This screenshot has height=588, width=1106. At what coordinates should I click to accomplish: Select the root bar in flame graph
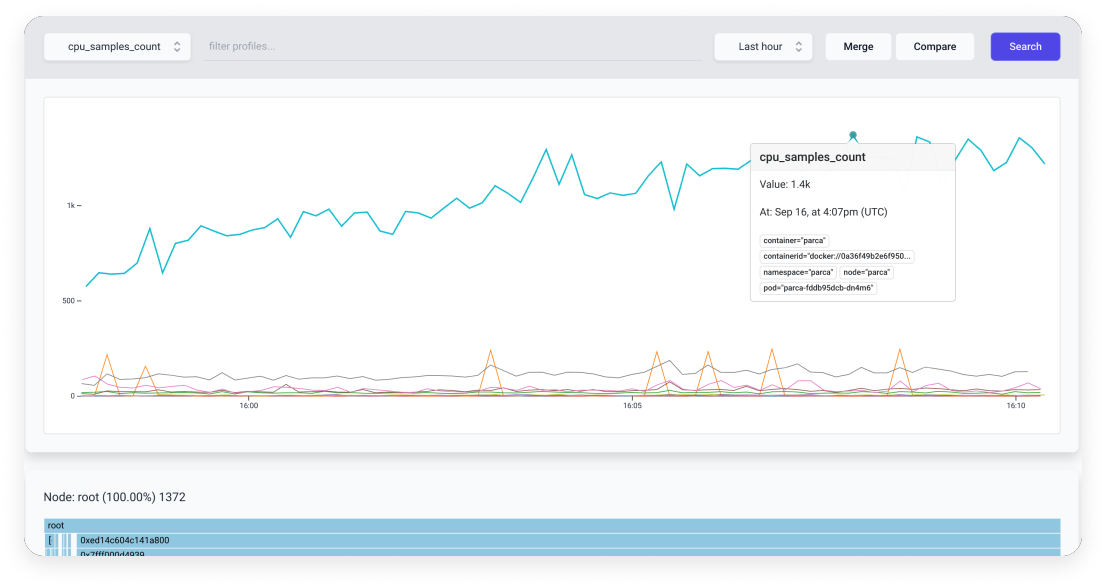552,525
